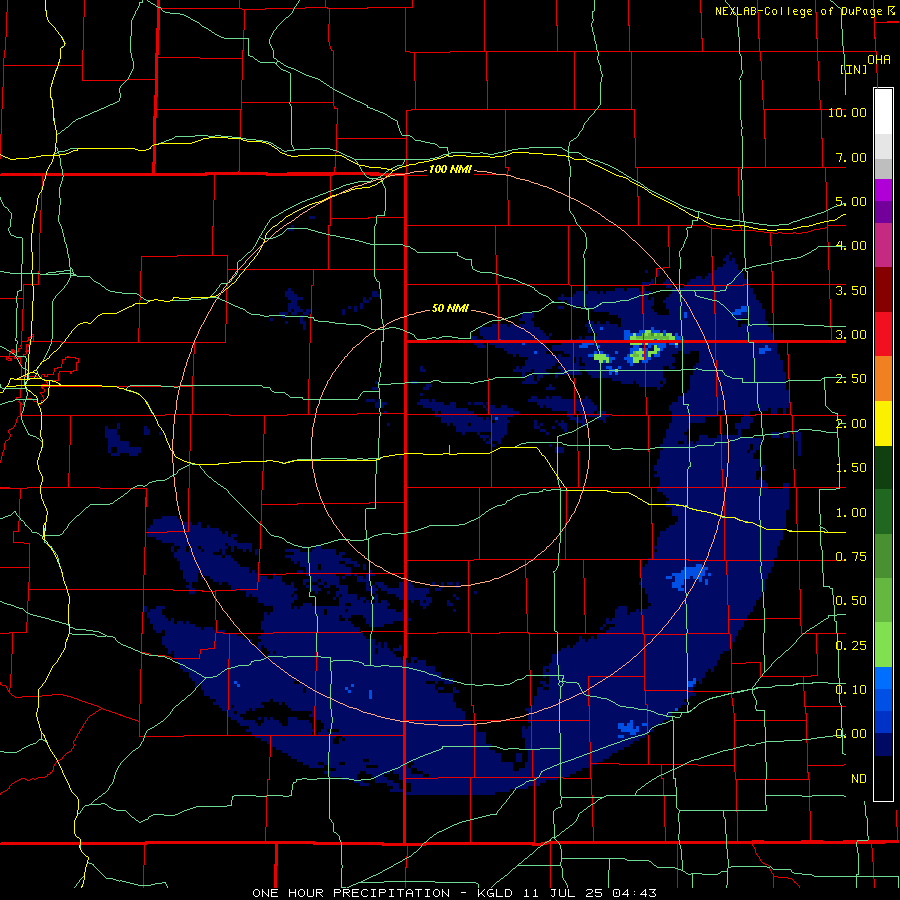Viewport: 900px width, 900px height.
Task: Select the 5.00 scale value
Action: [x=851, y=201]
